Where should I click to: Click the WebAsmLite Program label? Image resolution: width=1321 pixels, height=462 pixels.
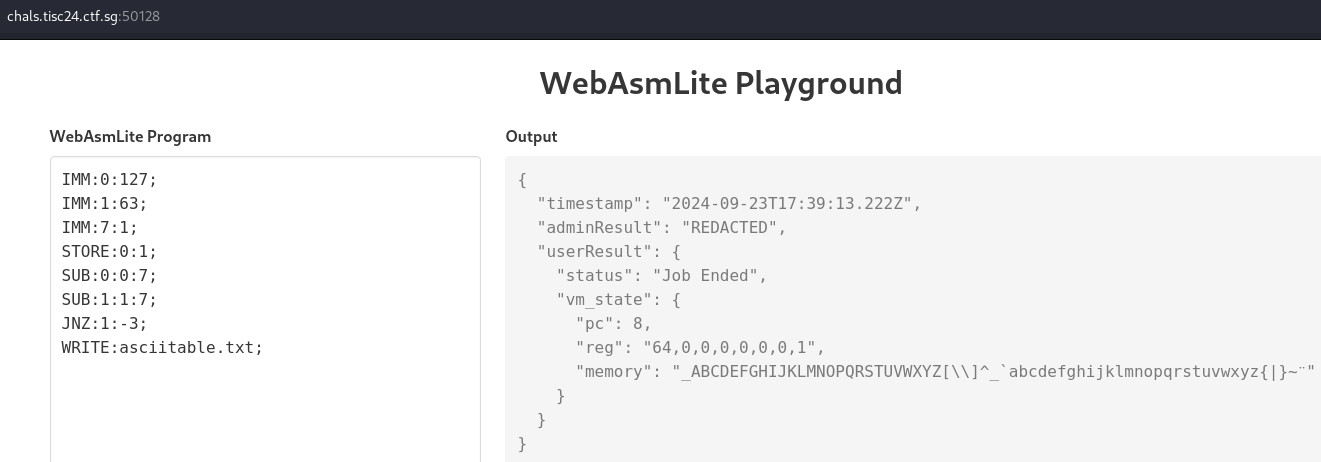tap(130, 137)
